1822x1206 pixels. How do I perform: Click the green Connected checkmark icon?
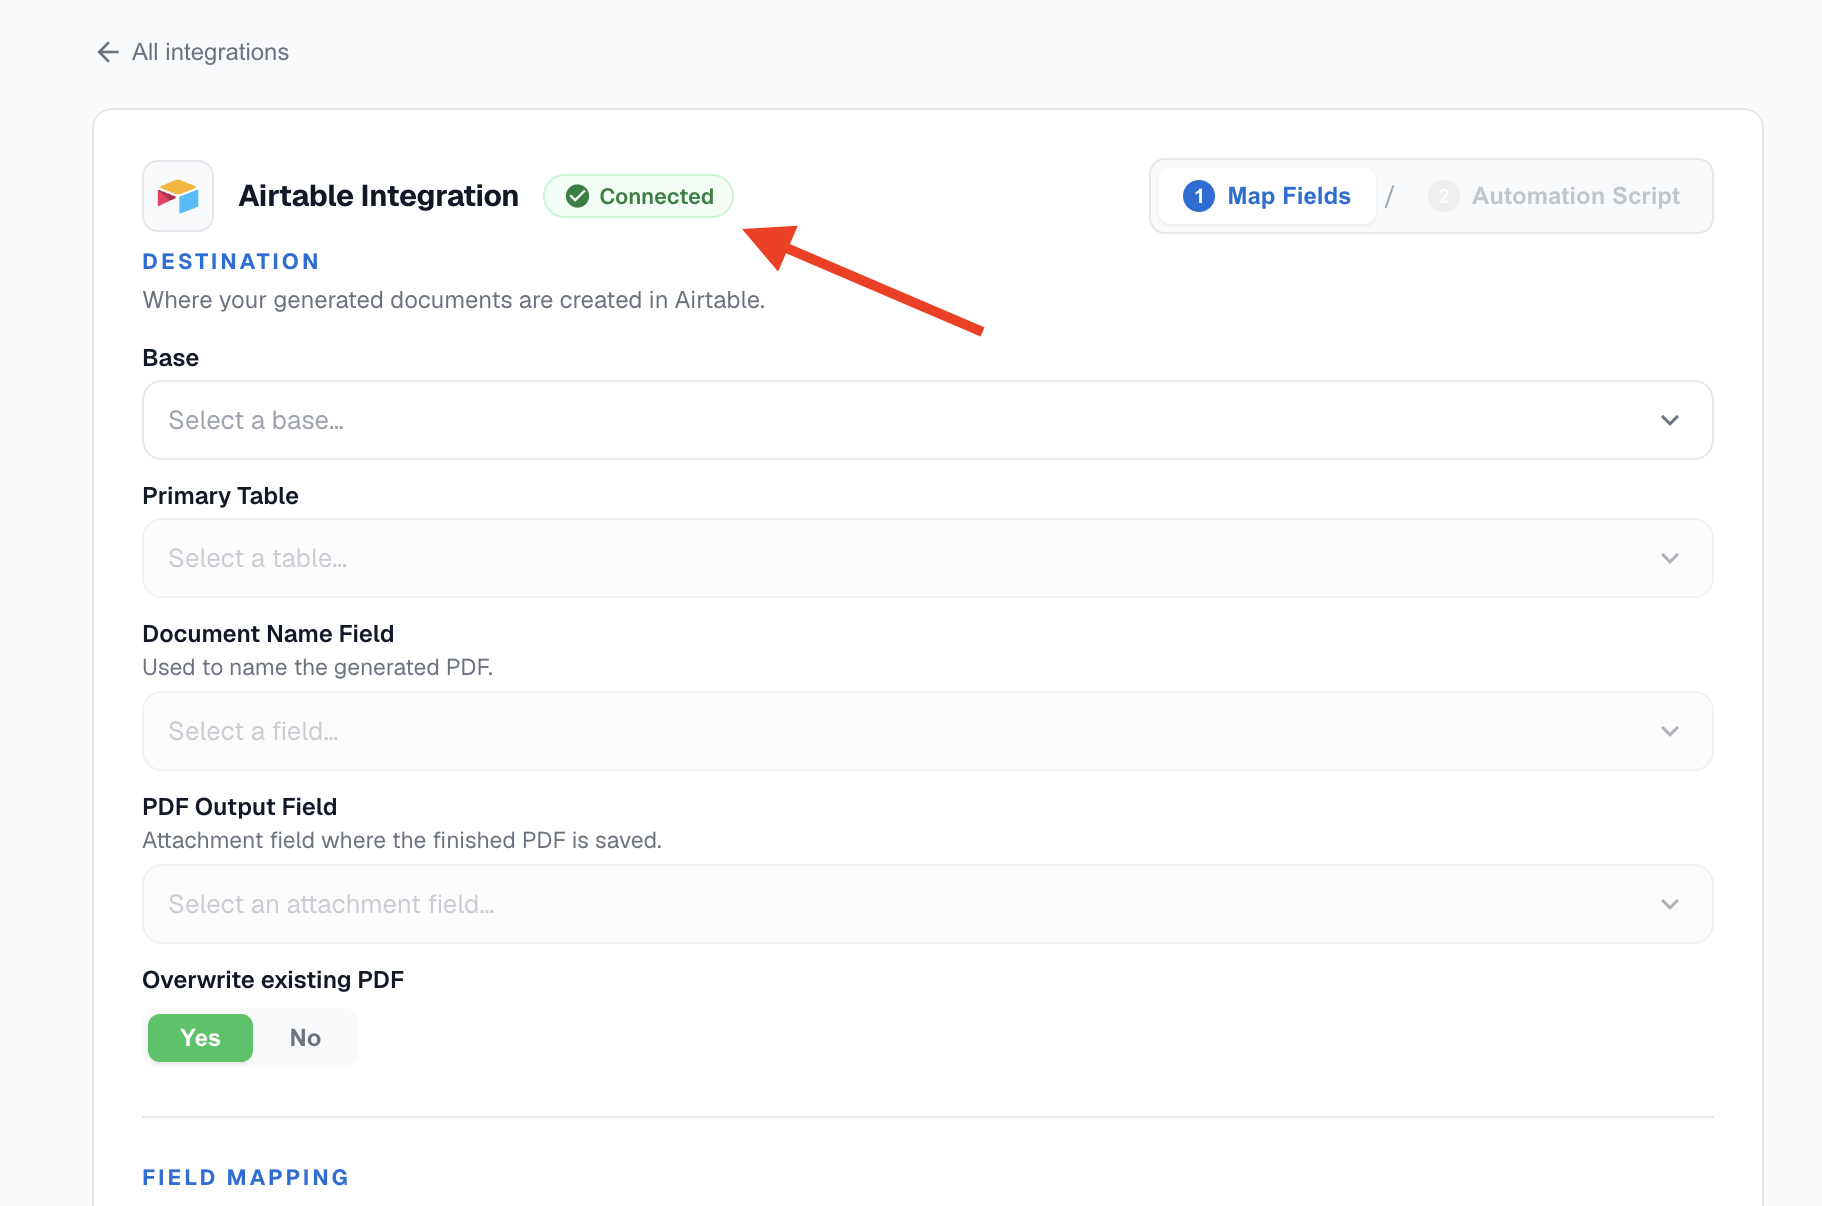point(577,196)
